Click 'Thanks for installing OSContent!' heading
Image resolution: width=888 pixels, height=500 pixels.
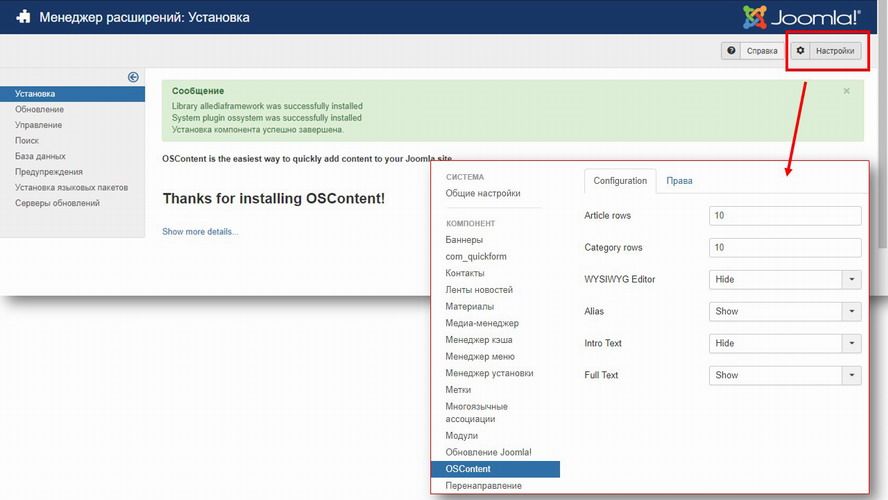274,199
